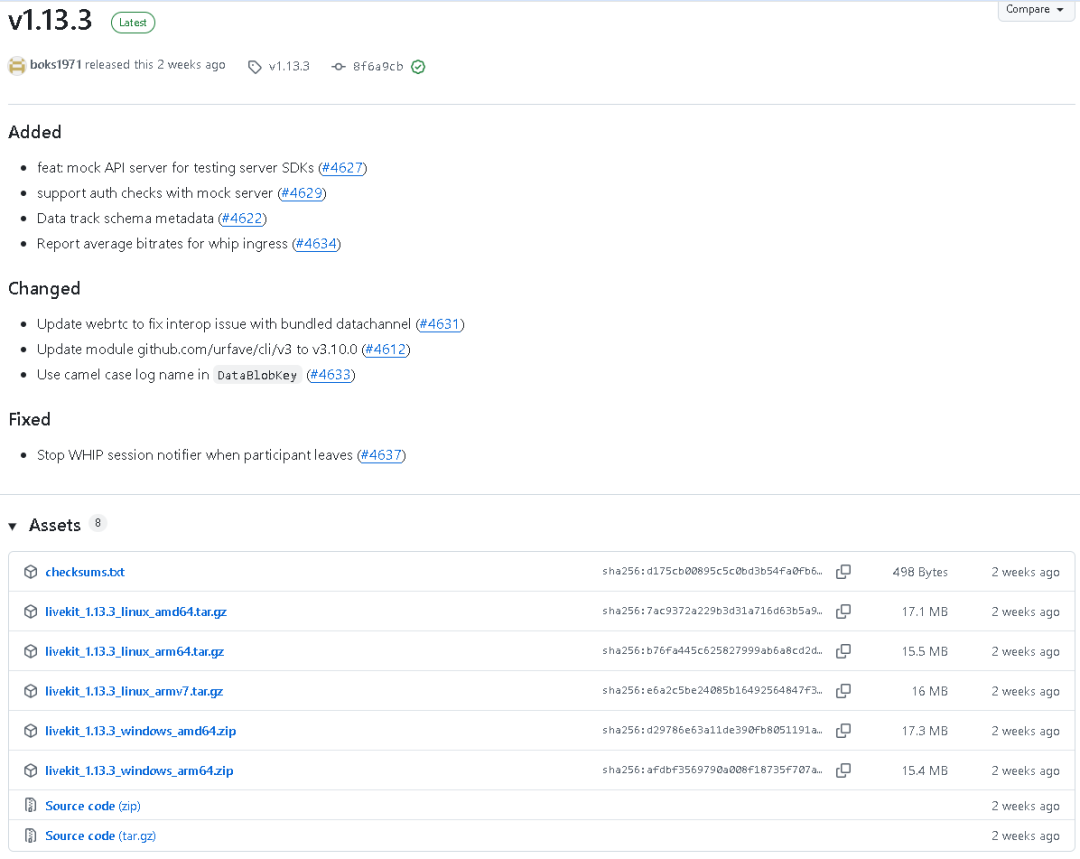1080x859 pixels.
Task: Click the boks1971 avatar image
Action: (x=17, y=65)
